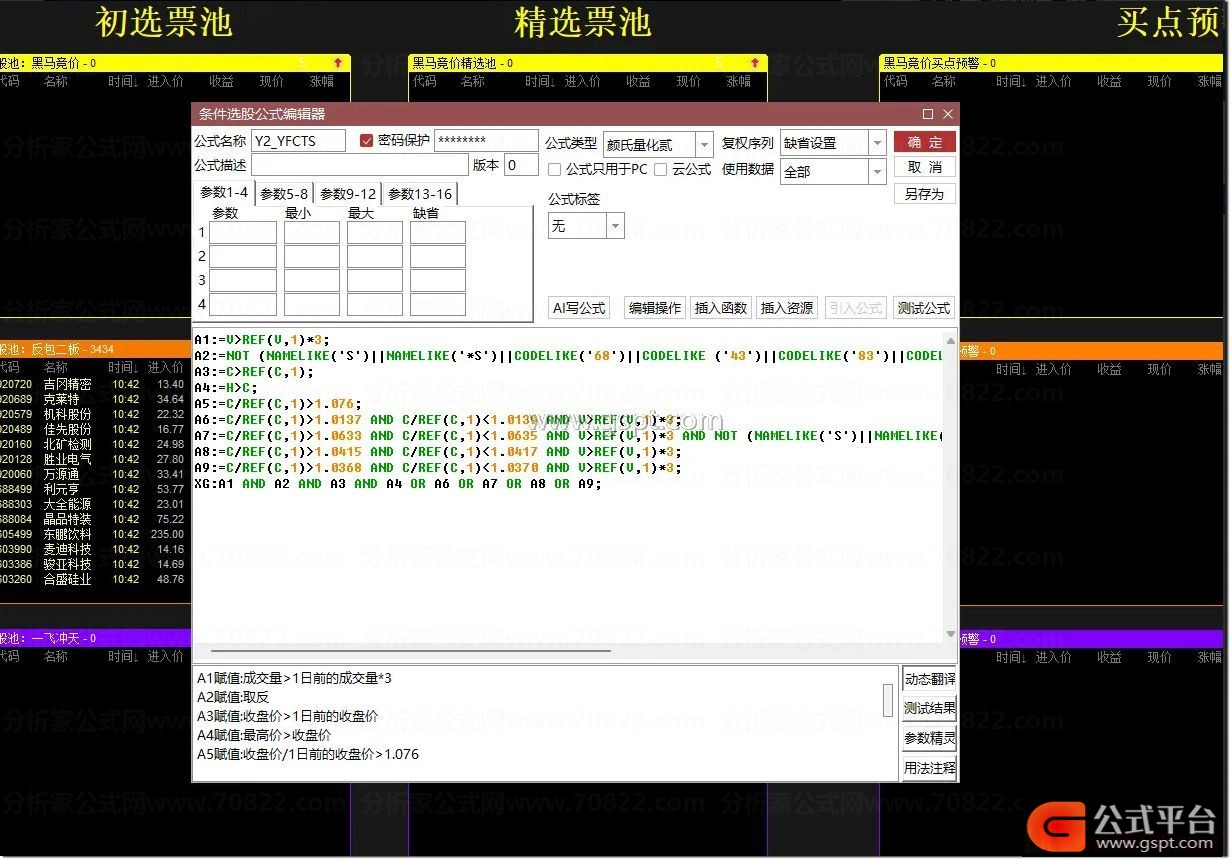
Task: Click the 公式描述 input field
Action: tap(359, 165)
